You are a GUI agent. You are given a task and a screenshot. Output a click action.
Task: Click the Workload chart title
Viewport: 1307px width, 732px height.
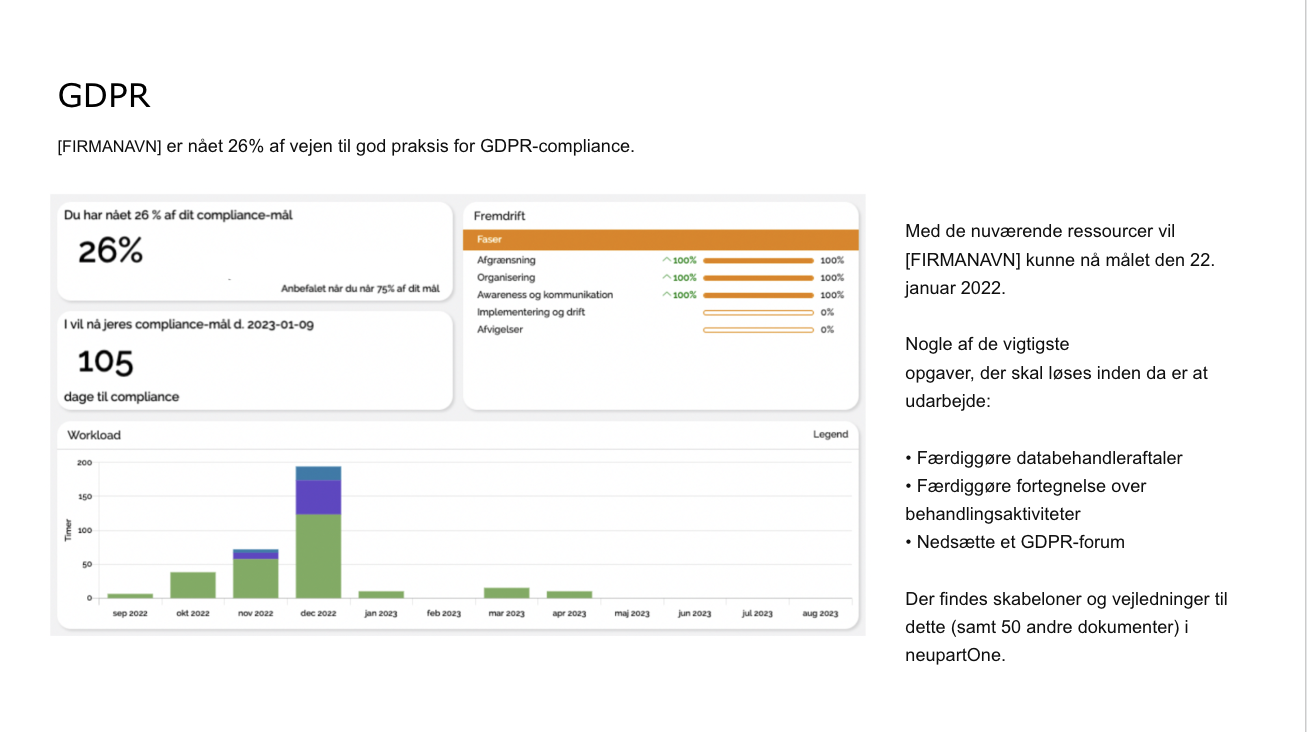(94, 435)
